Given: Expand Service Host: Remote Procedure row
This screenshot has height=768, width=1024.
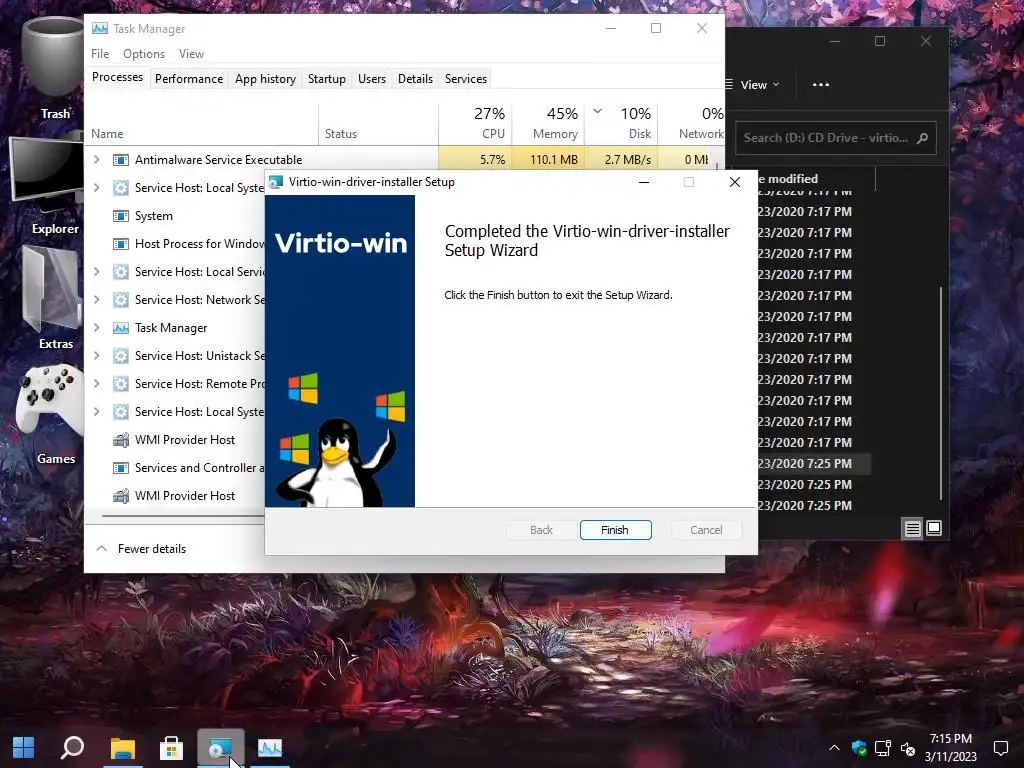Looking at the screenshot, I should coord(97,383).
